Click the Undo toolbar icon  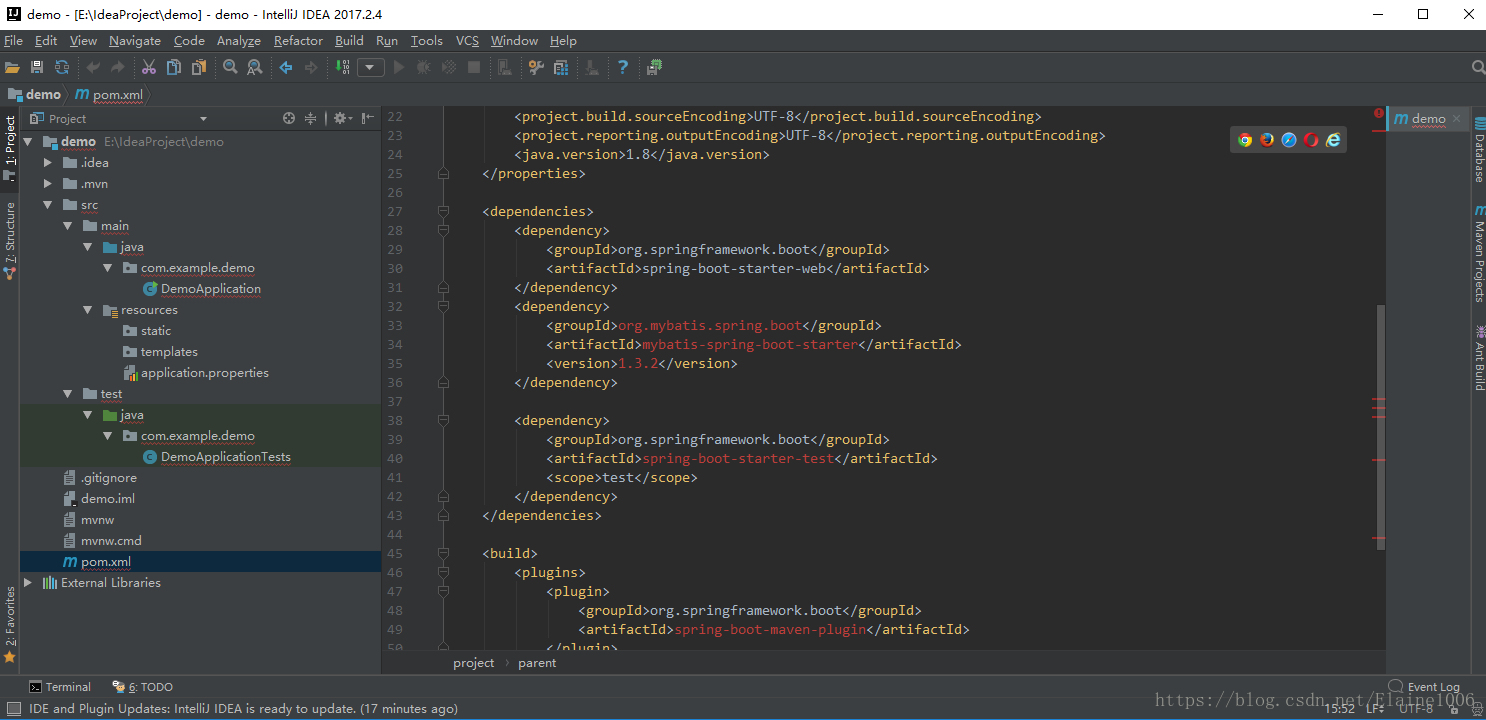93,67
